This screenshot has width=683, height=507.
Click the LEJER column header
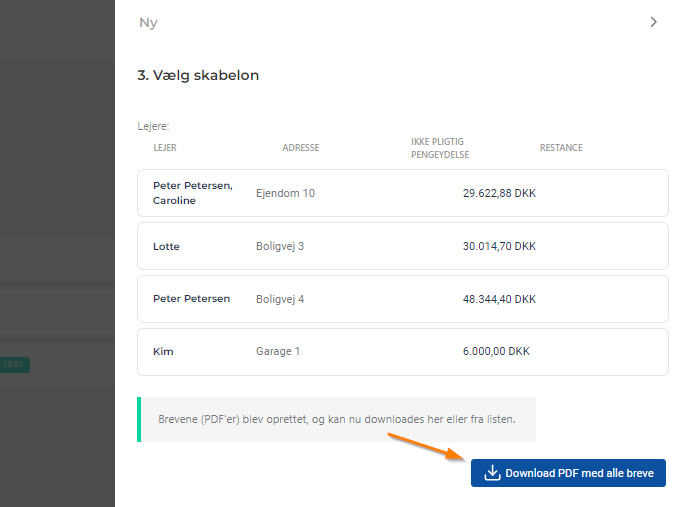165,148
